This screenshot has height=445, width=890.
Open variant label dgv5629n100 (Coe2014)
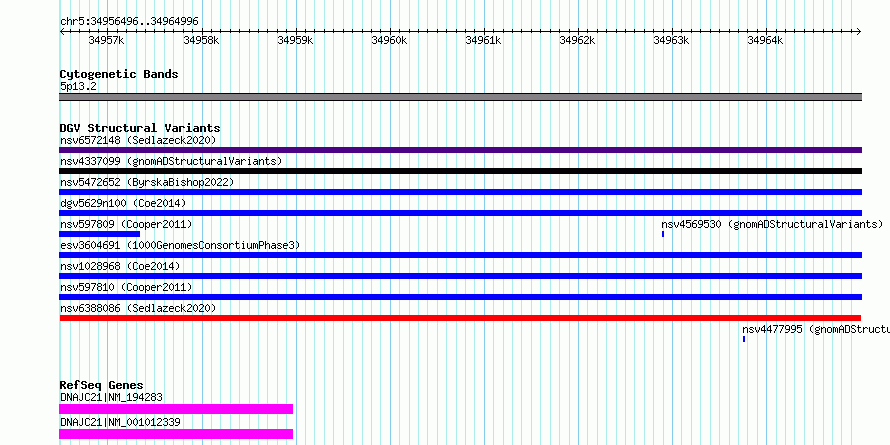click(123, 203)
